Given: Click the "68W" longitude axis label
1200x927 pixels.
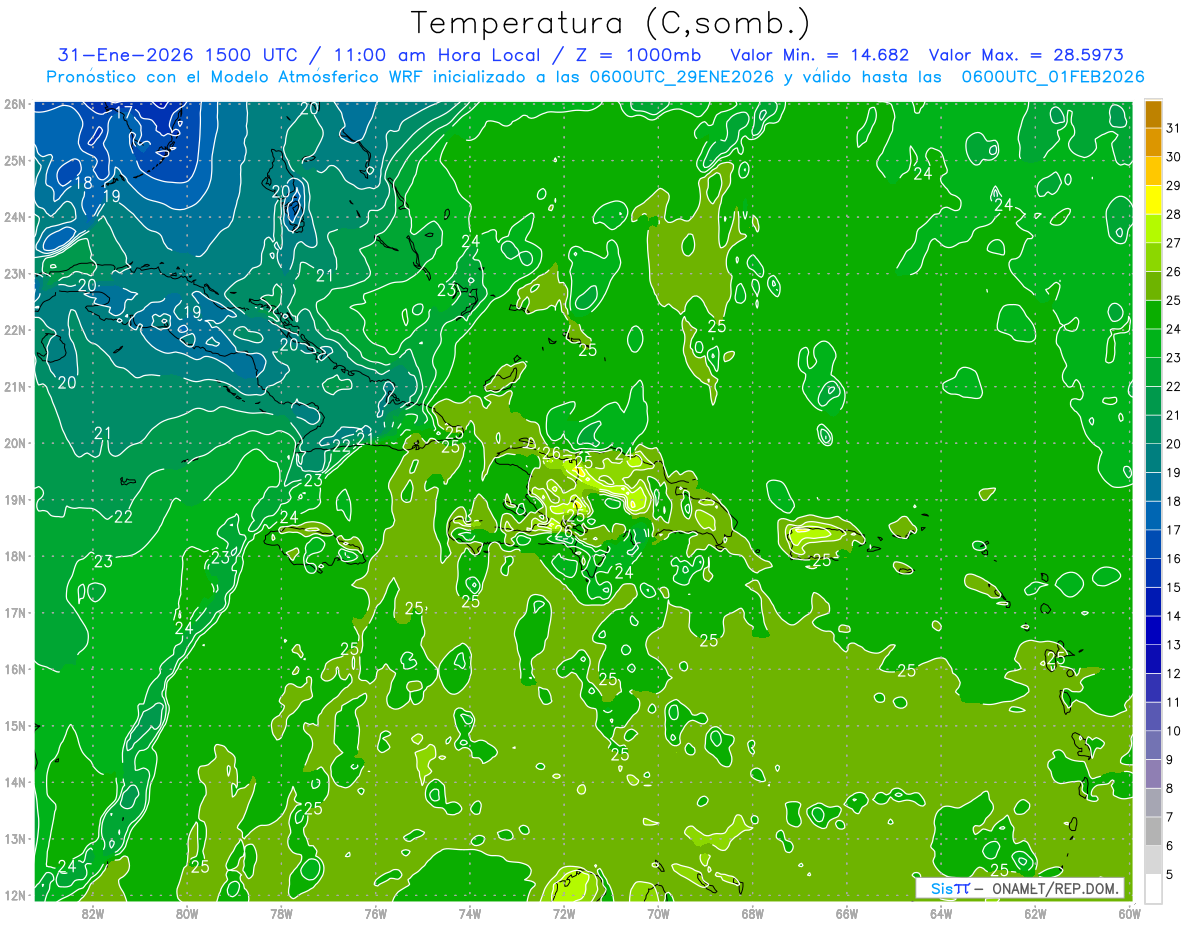Looking at the screenshot, I should 753,913.
